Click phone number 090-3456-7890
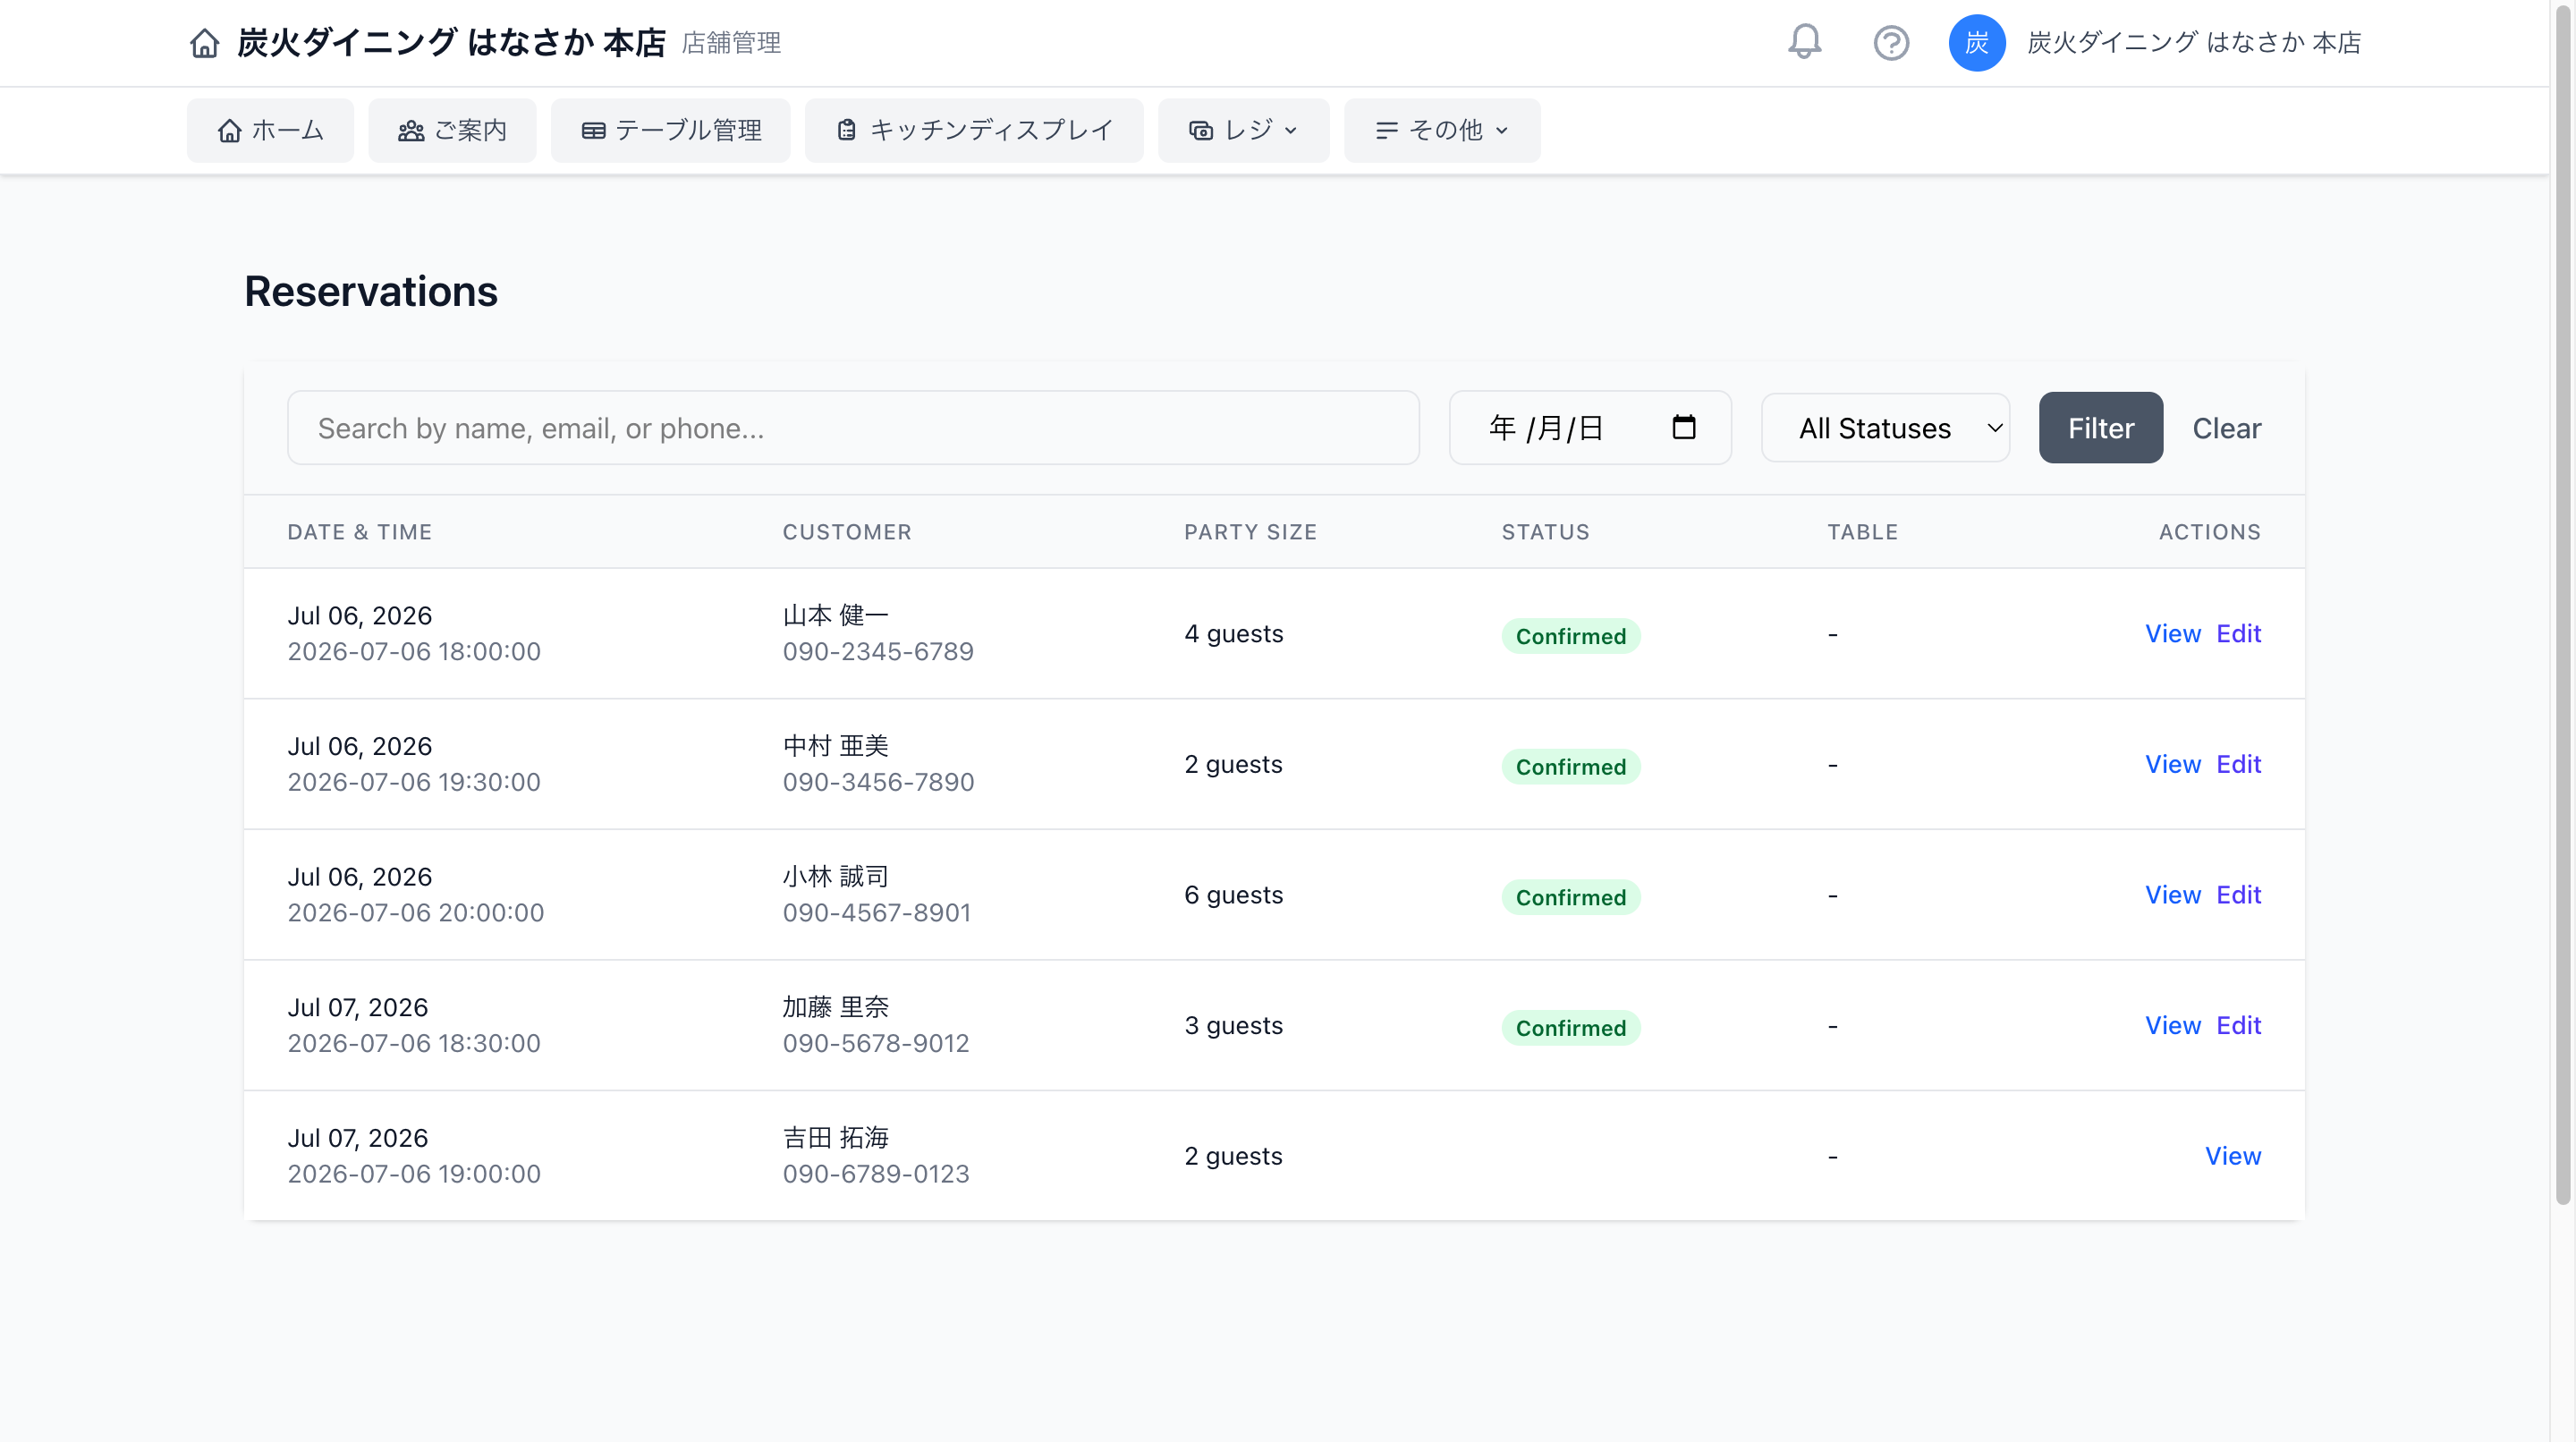Screen dimensions: 2576x1442 tap(878, 782)
